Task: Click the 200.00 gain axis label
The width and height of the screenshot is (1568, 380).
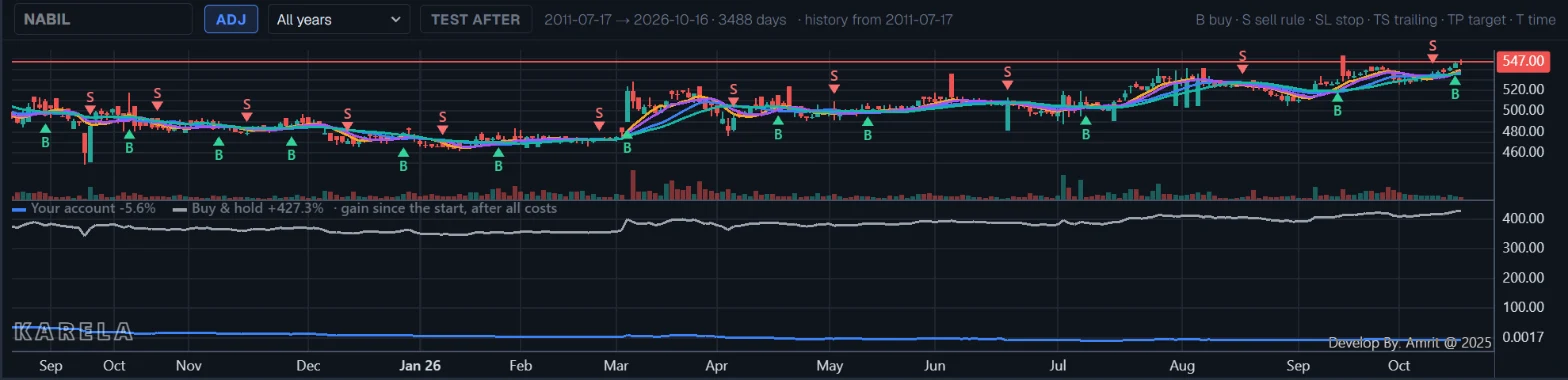Action: [1522, 277]
